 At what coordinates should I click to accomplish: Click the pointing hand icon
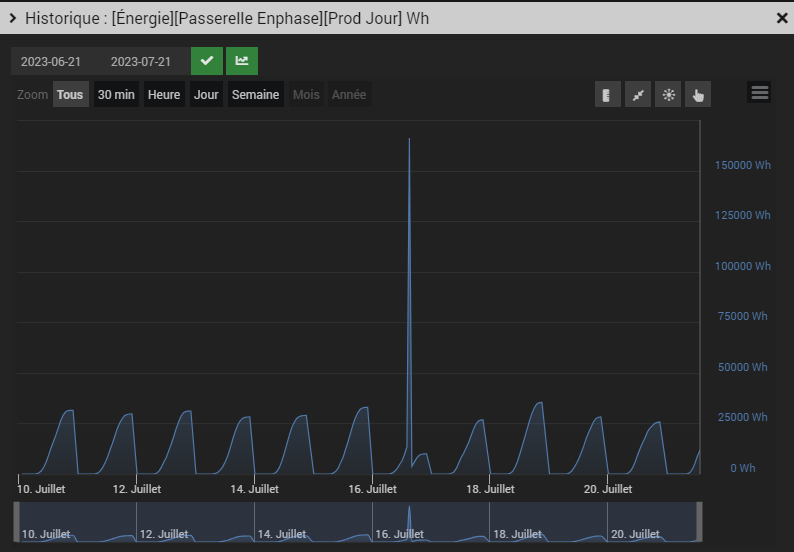coord(698,95)
